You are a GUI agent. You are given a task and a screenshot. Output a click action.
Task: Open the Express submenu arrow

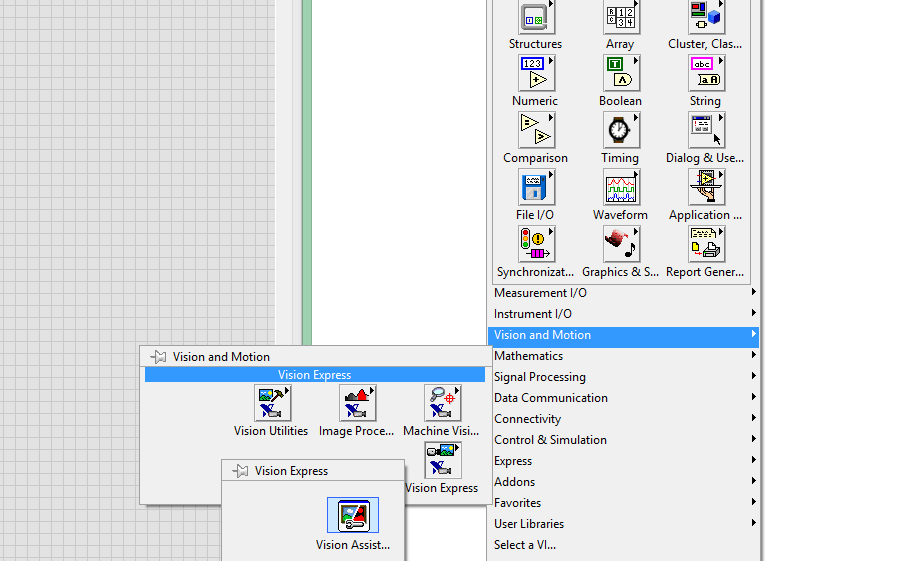pyautogui.click(x=753, y=460)
